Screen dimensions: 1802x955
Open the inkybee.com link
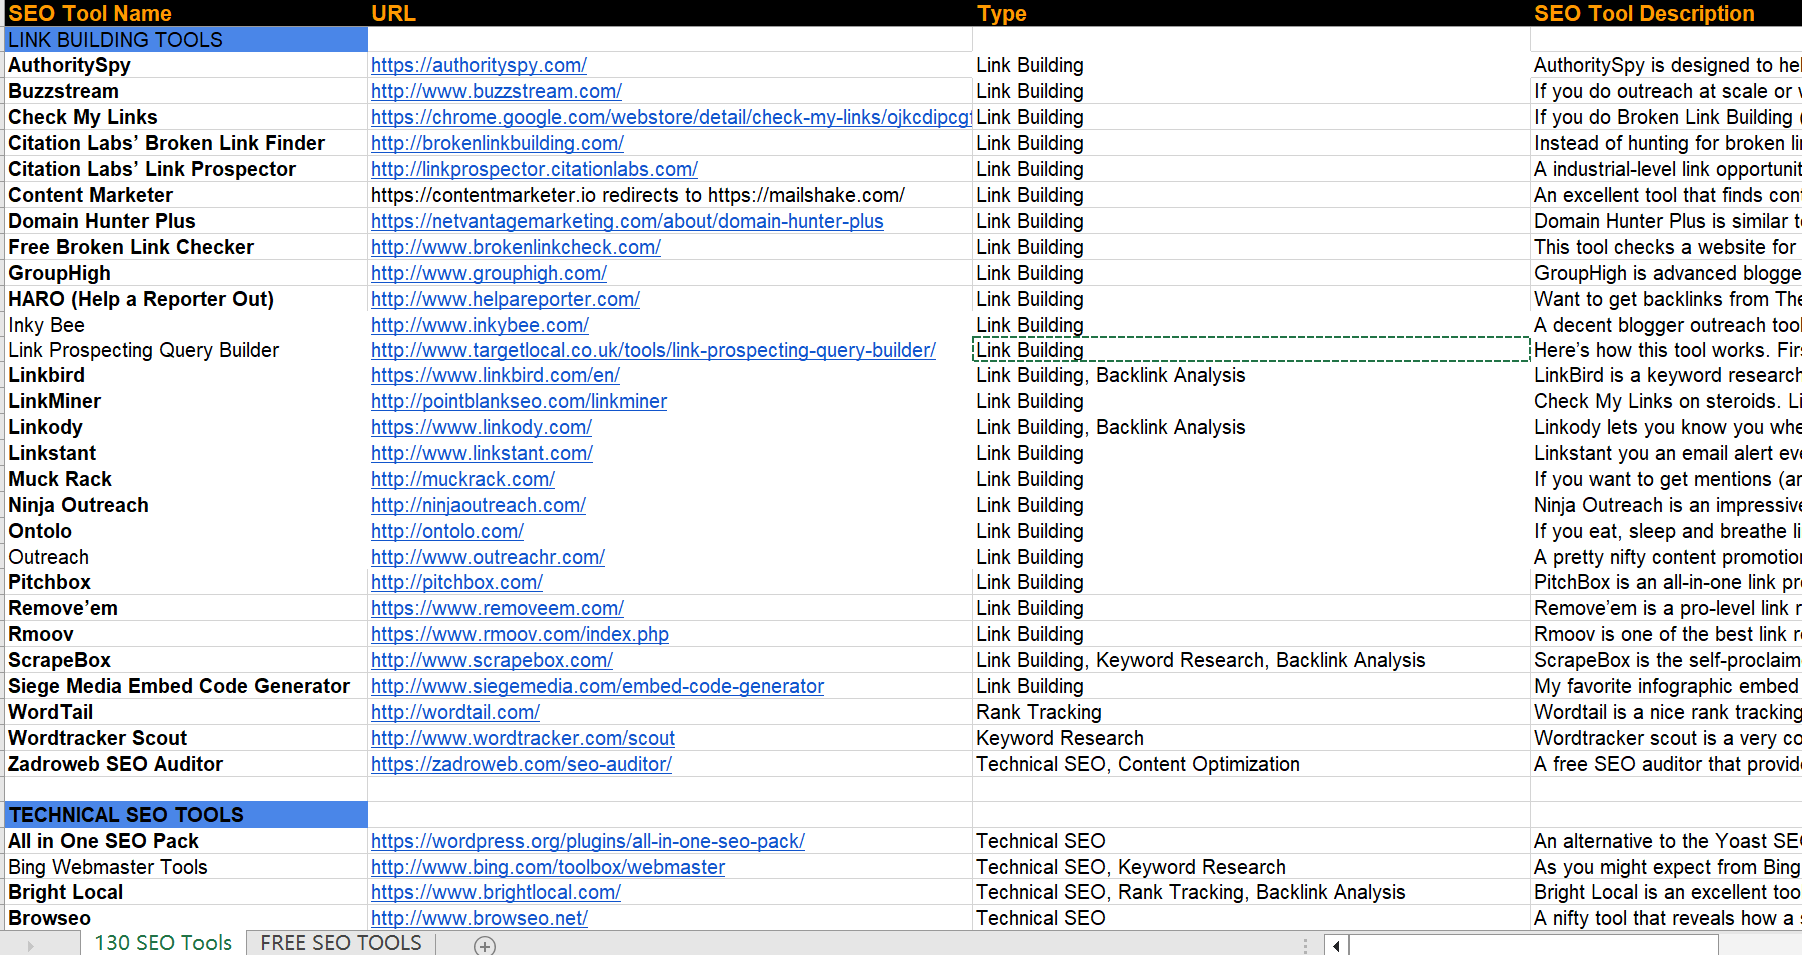point(480,325)
